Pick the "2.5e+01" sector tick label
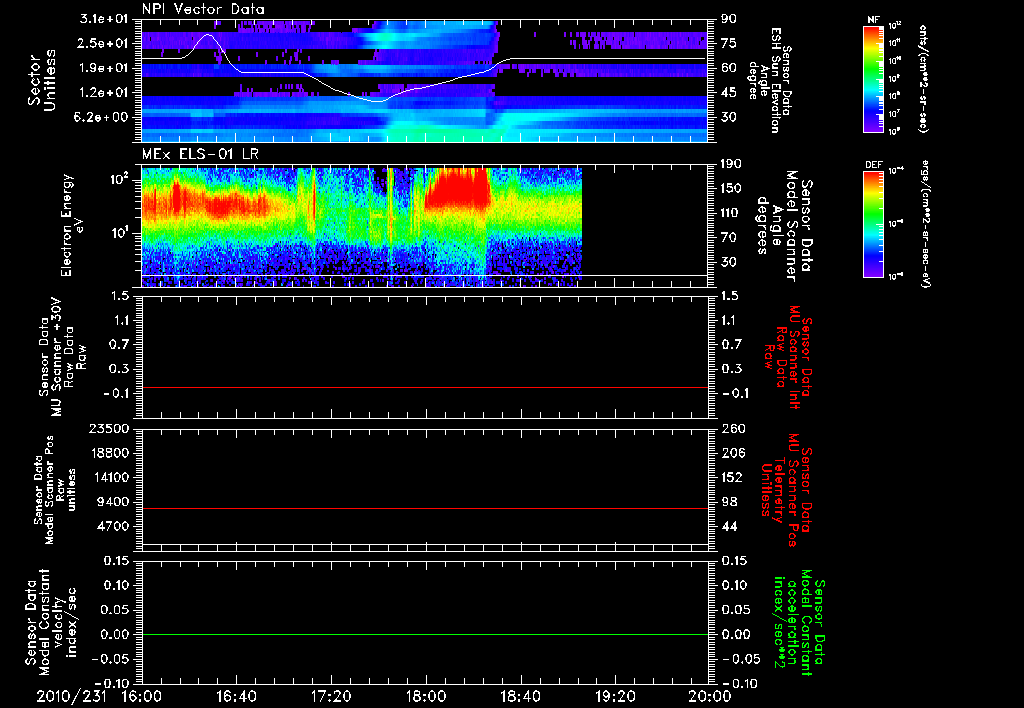 pyautogui.click(x=104, y=43)
